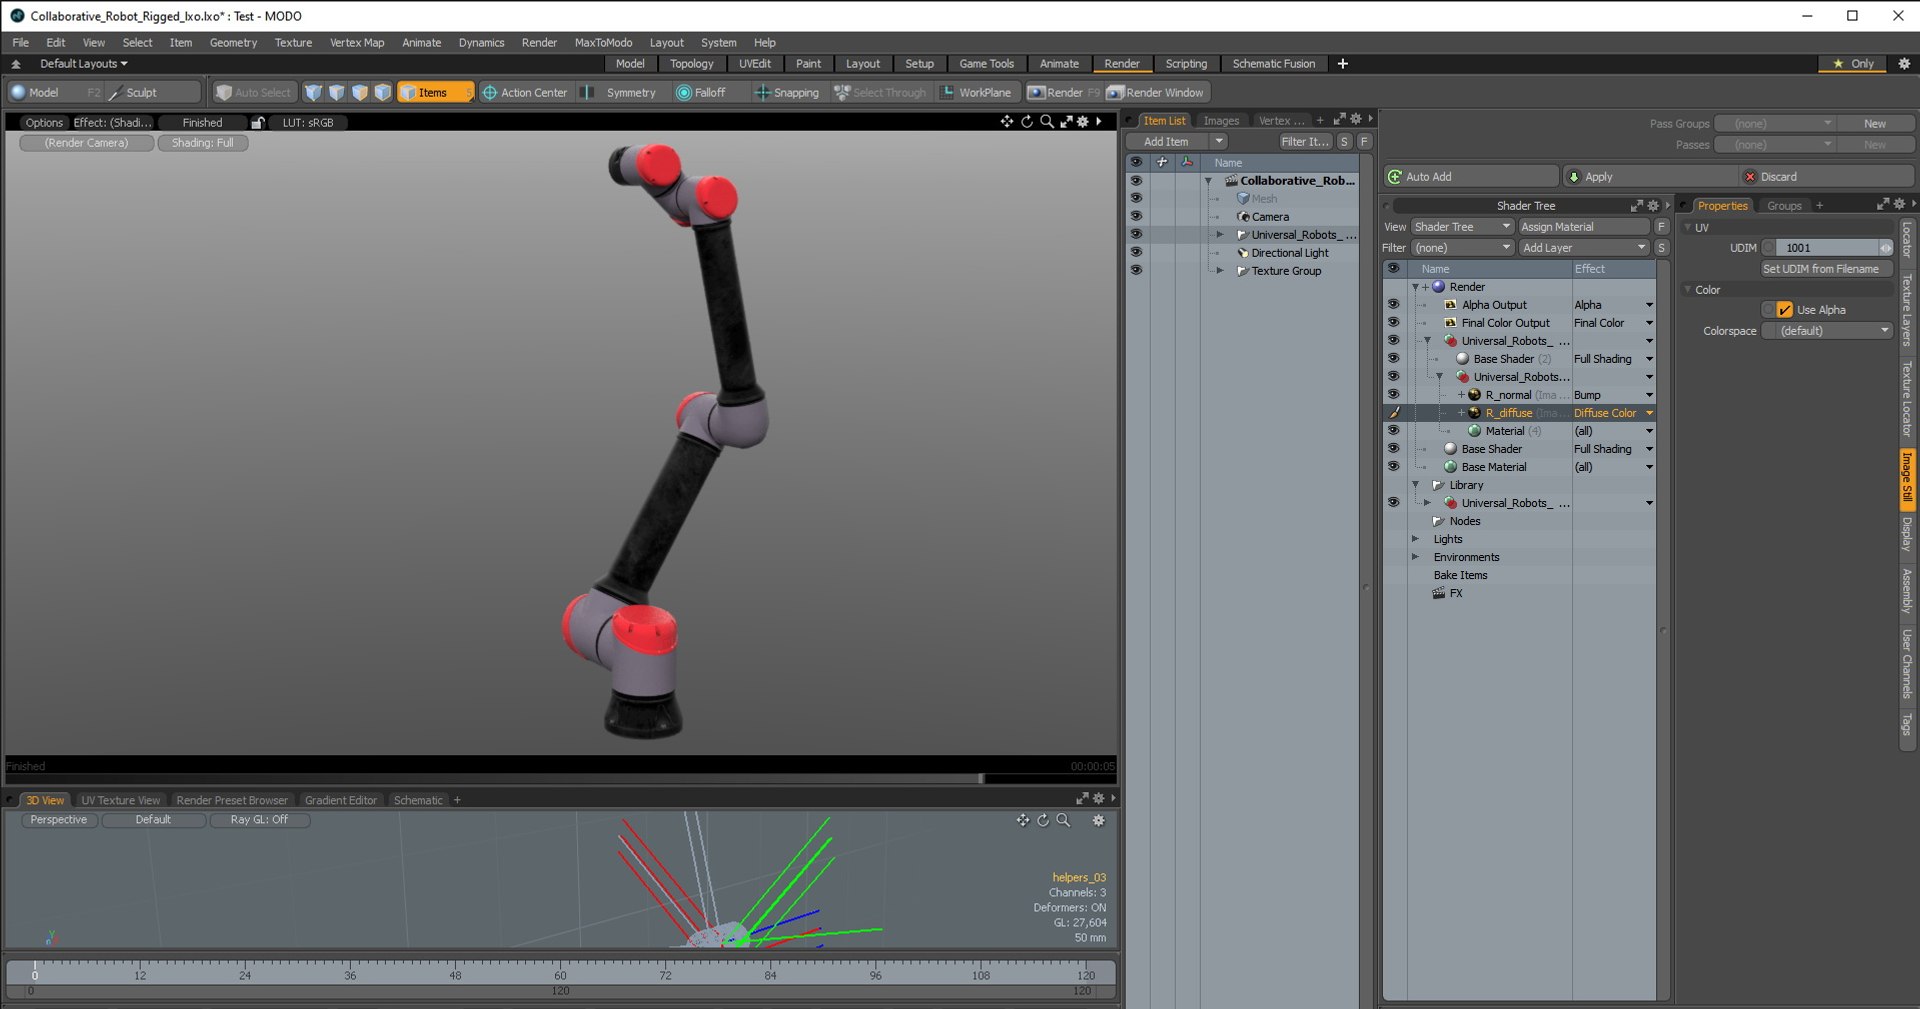Click Directional Light item icon
The width and height of the screenshot is (1920, 1009).
tap(1243, 252)
